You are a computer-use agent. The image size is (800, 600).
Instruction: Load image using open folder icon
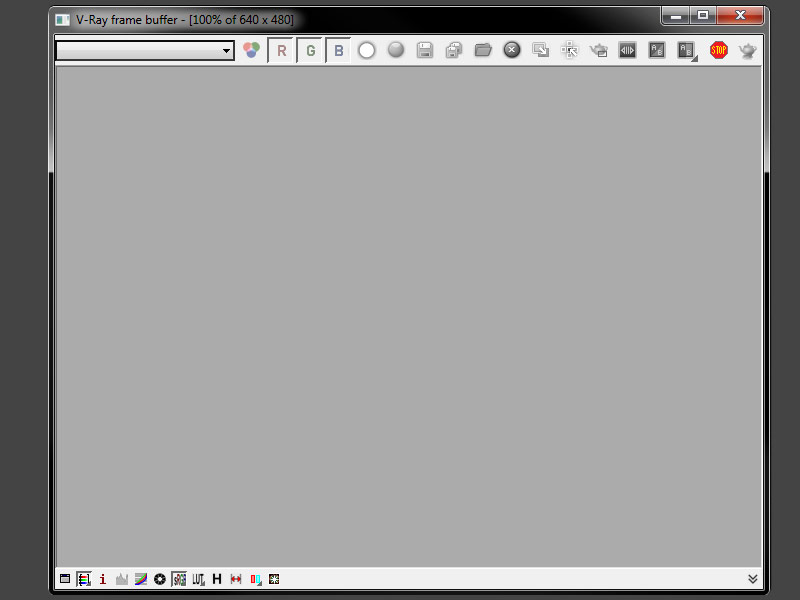point(483,49)
